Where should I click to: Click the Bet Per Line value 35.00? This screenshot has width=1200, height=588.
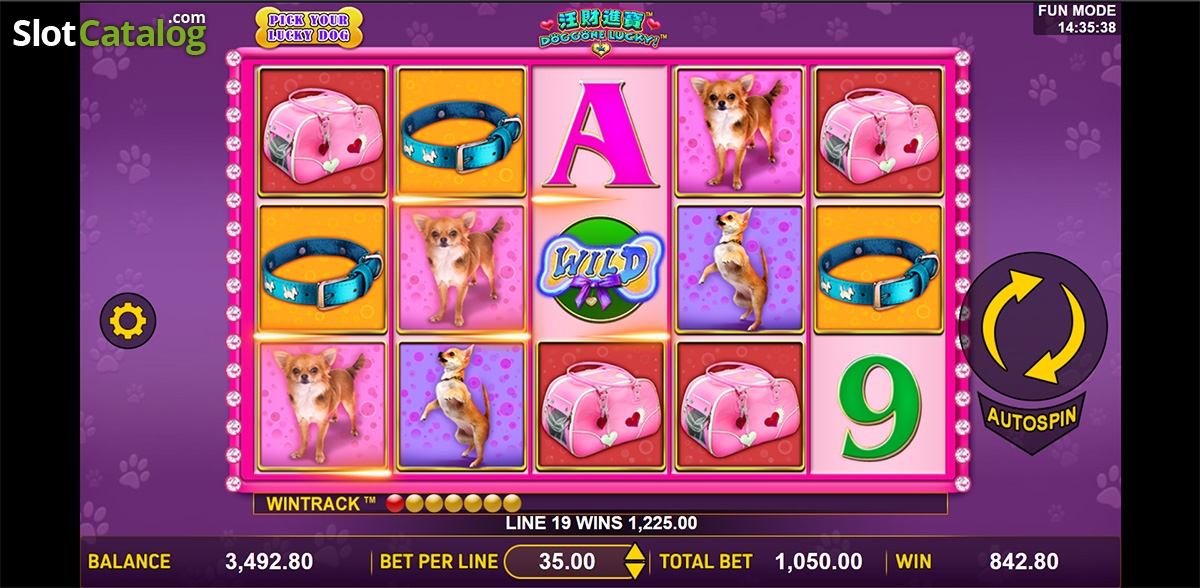[567, 562]
